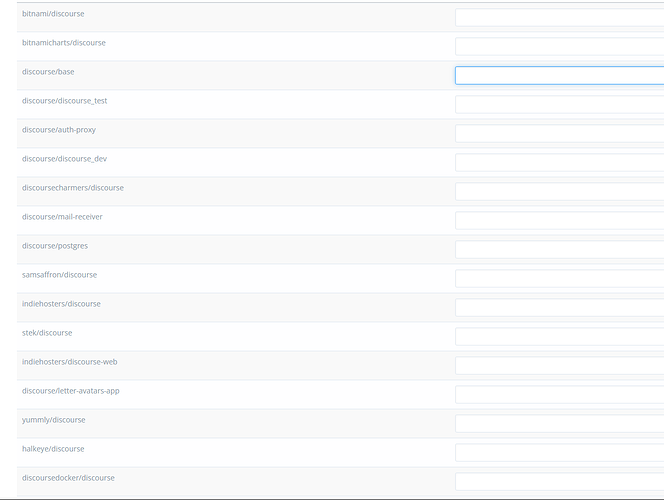
Task: Click the input field for stek/discourse
Action: [x=559, y=337]
